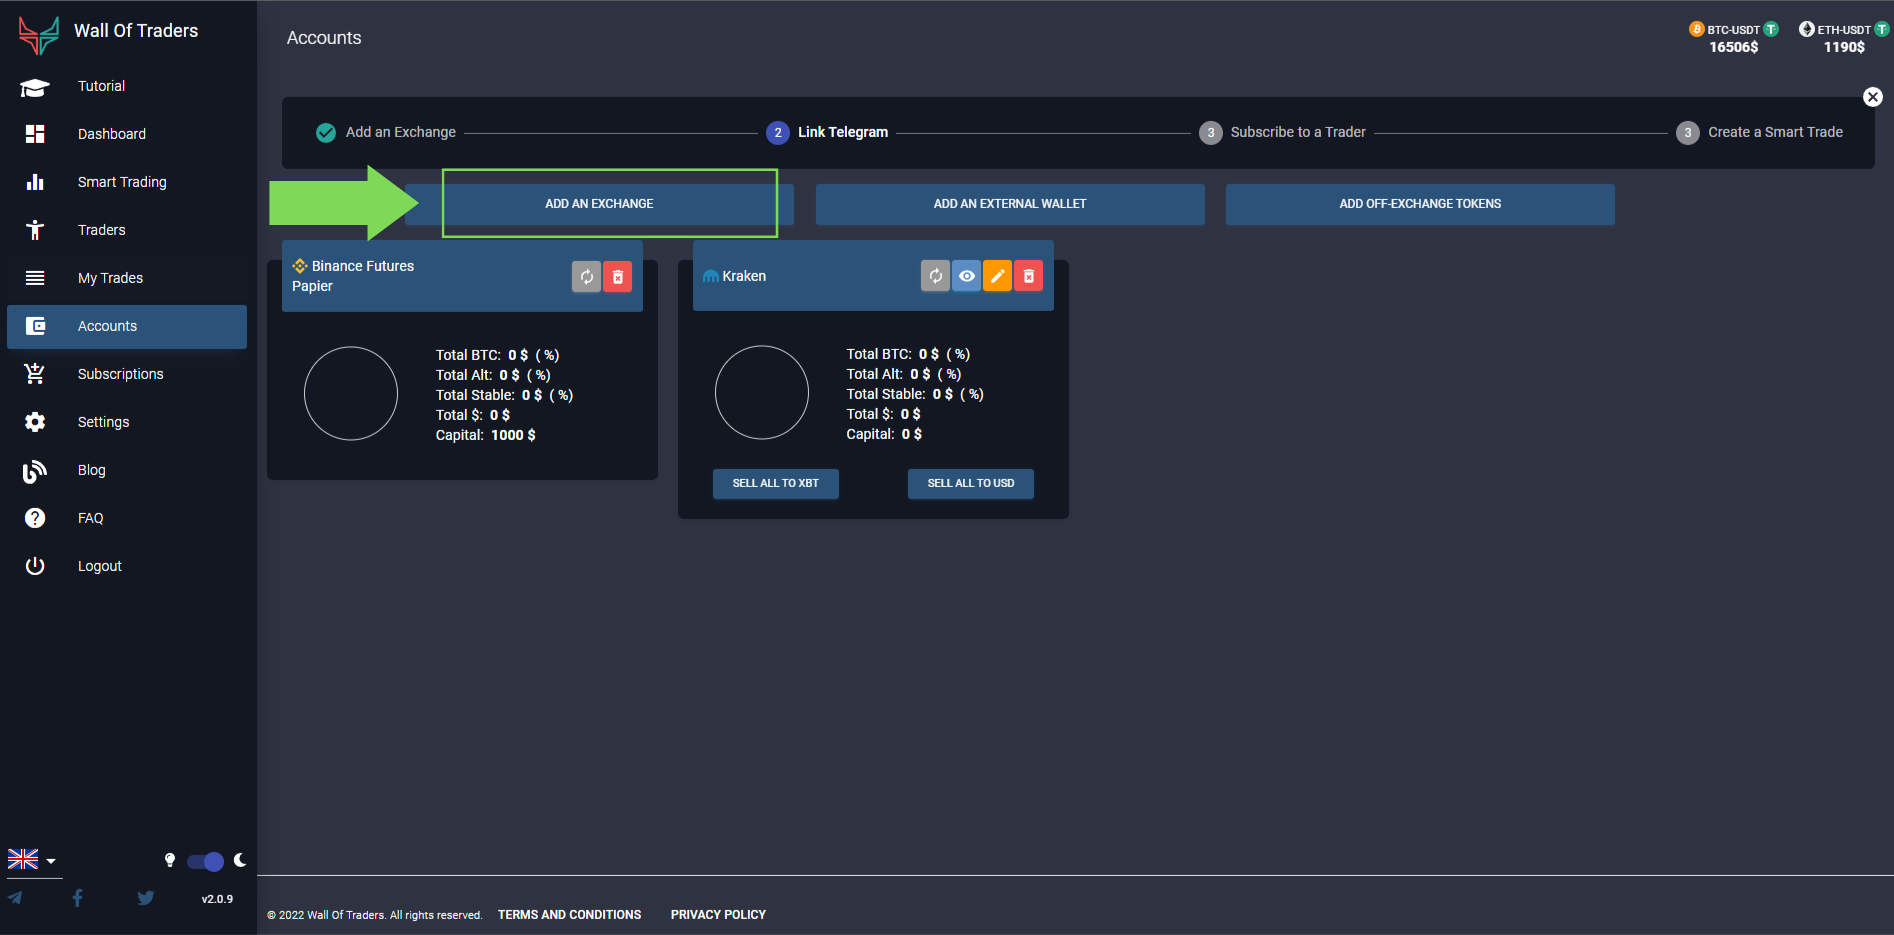Viewport: 1894px width, 935px height.
Task: Click Add Off-Exchange Tokens button
Action: click(1420, 204)
